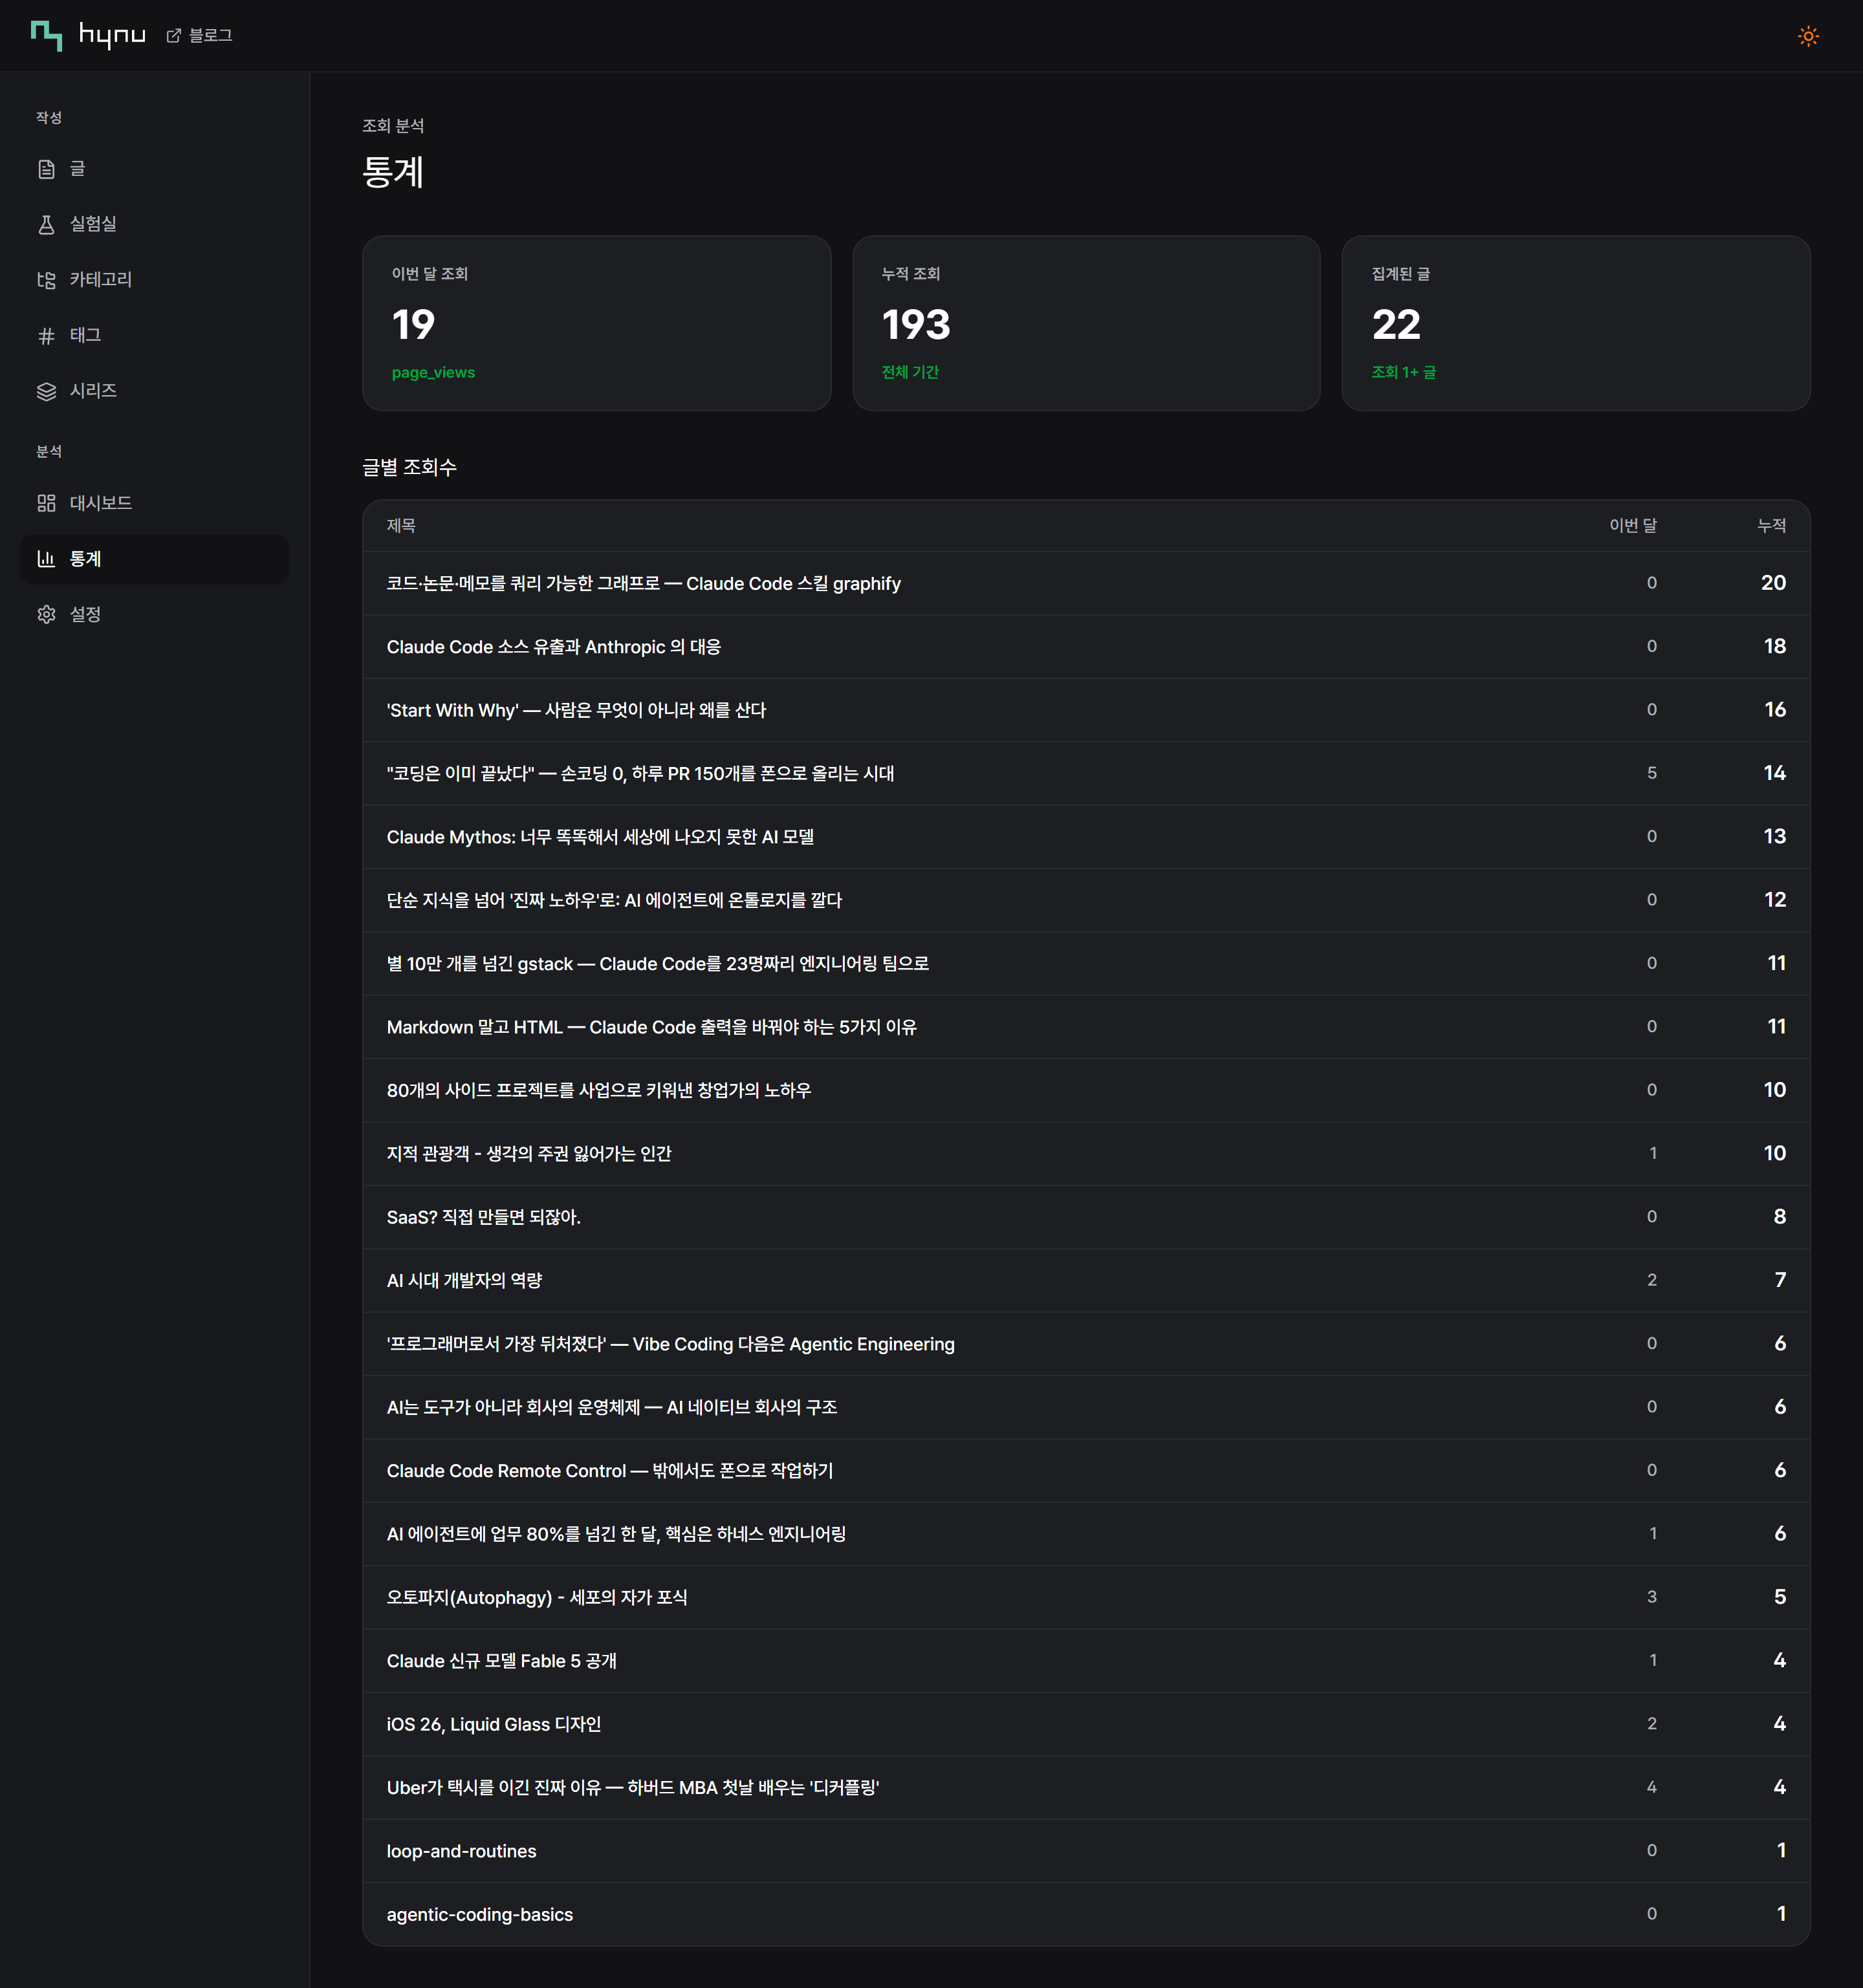Screen dimensions: 1863x1988
Task: Select the Claude Code Remote Control title
Action: (x=610, y=1470)
